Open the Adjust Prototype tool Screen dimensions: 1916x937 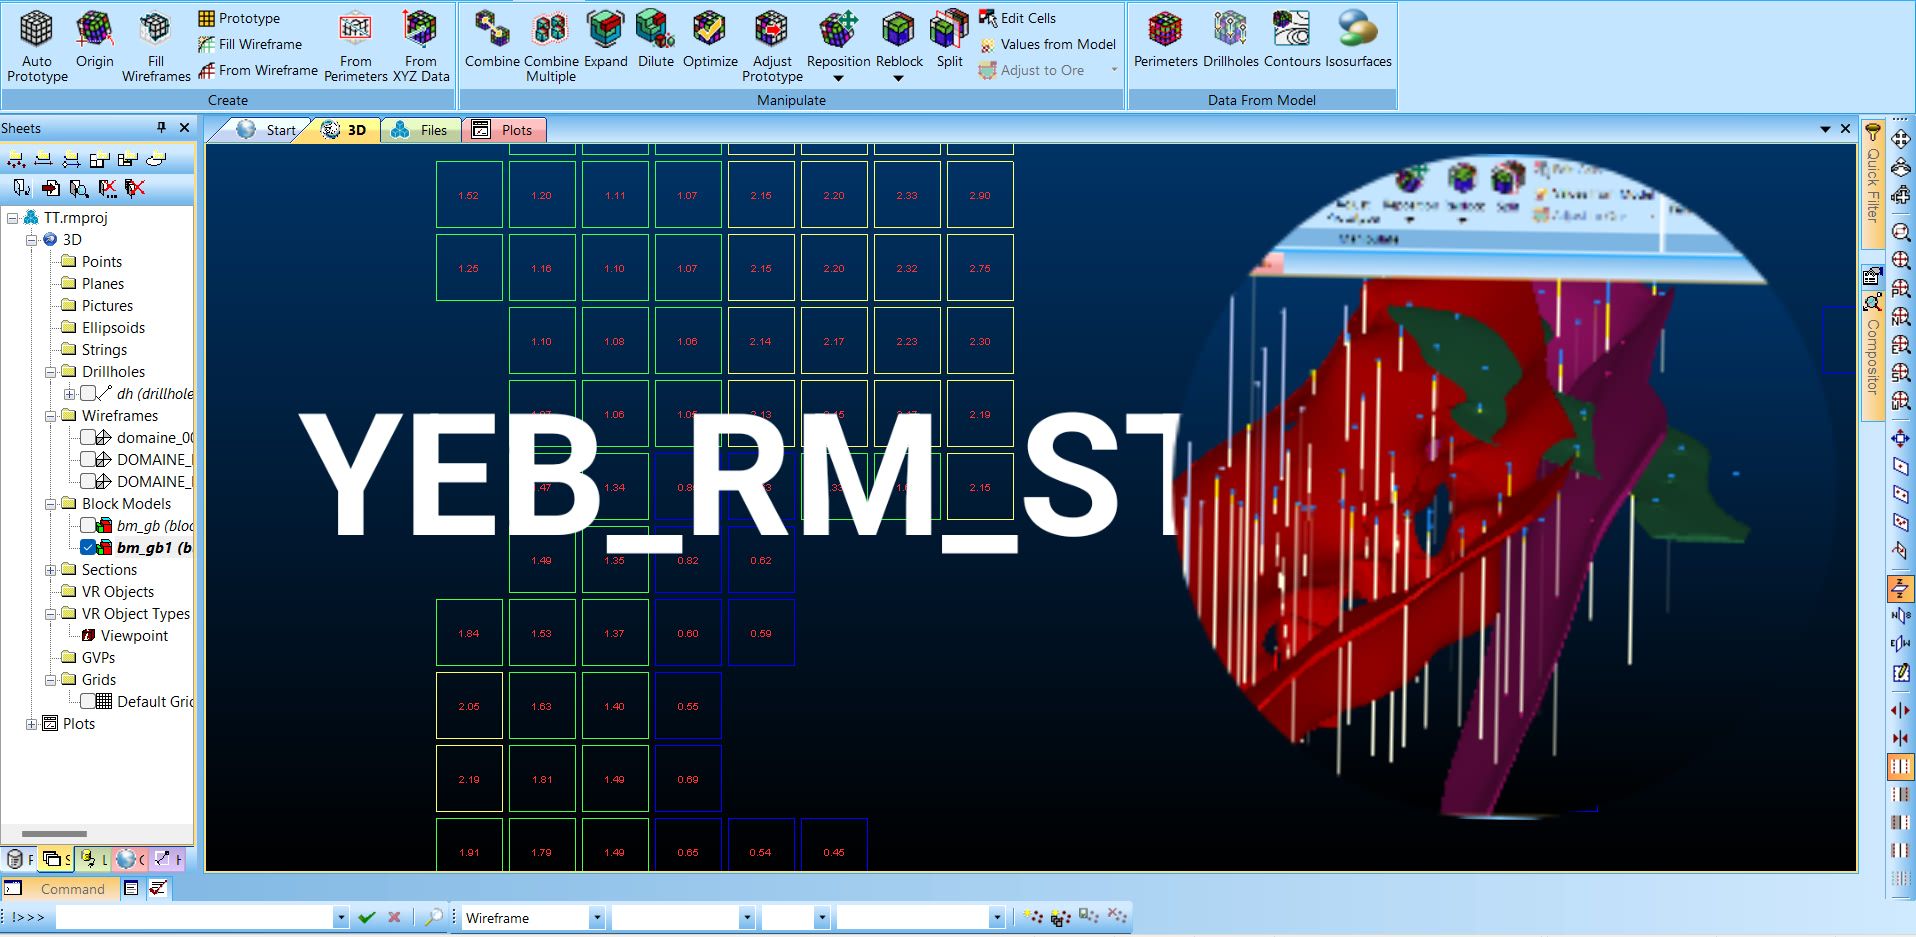772,45
